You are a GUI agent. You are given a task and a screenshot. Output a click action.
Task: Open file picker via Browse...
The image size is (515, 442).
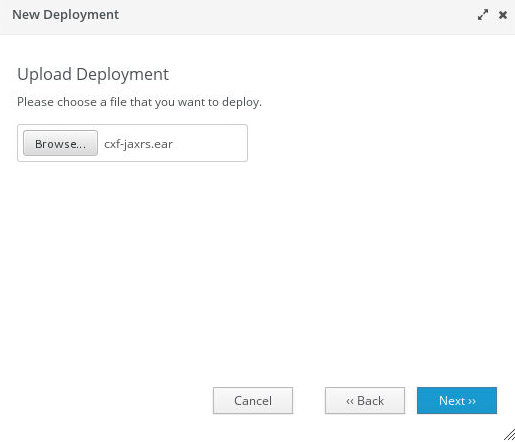point(60,143)
